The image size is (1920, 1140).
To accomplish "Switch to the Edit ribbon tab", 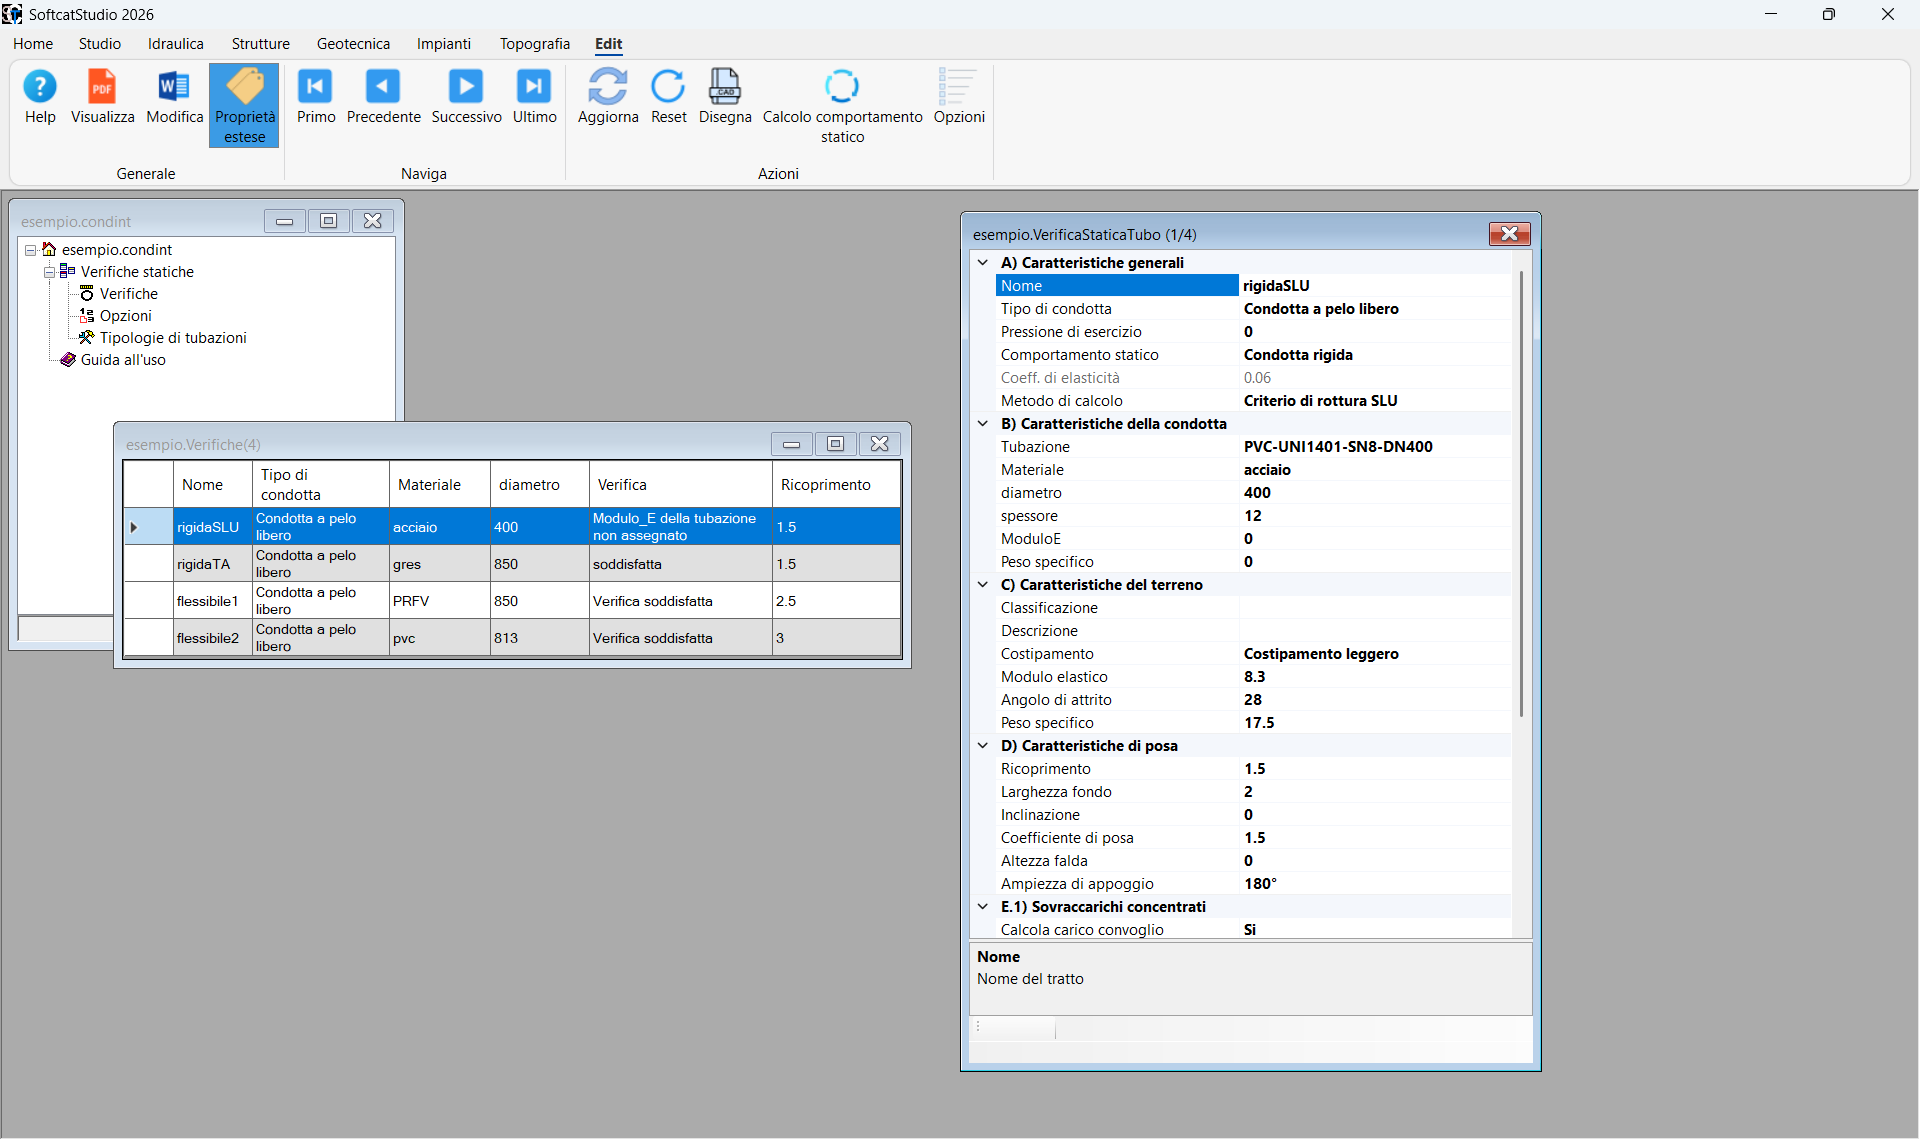I will pyautogui.click(x=608, y=44).
